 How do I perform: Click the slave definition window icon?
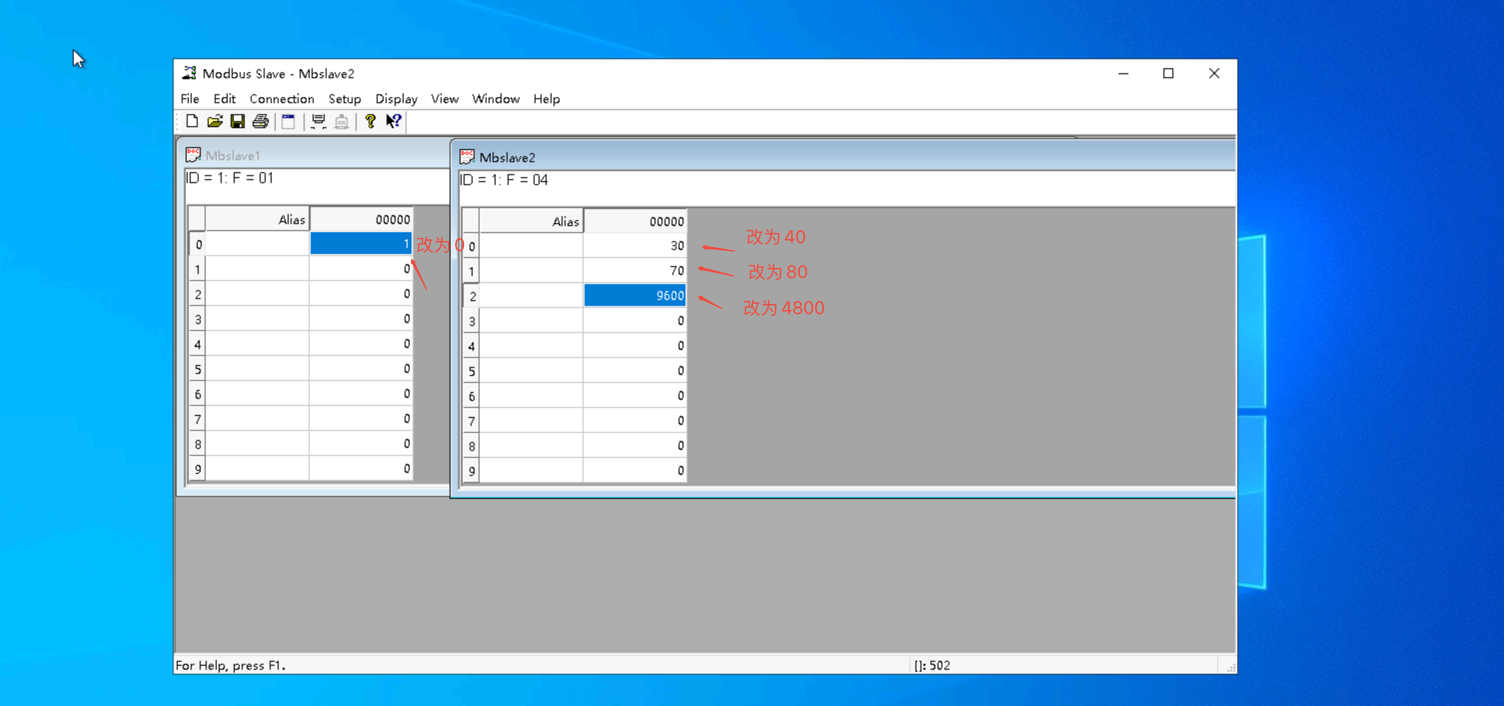point(288,121)
